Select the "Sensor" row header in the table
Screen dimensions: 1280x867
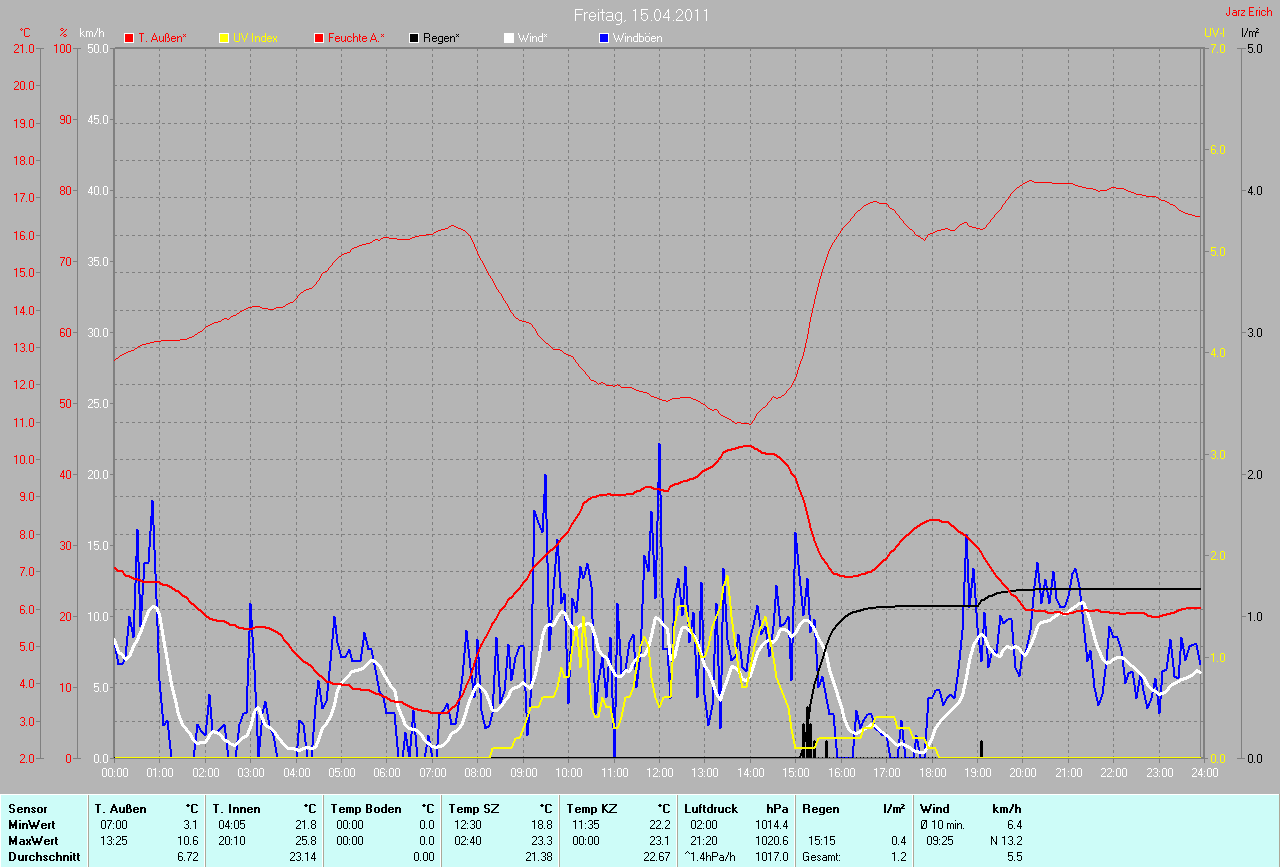tap(27, 808)
